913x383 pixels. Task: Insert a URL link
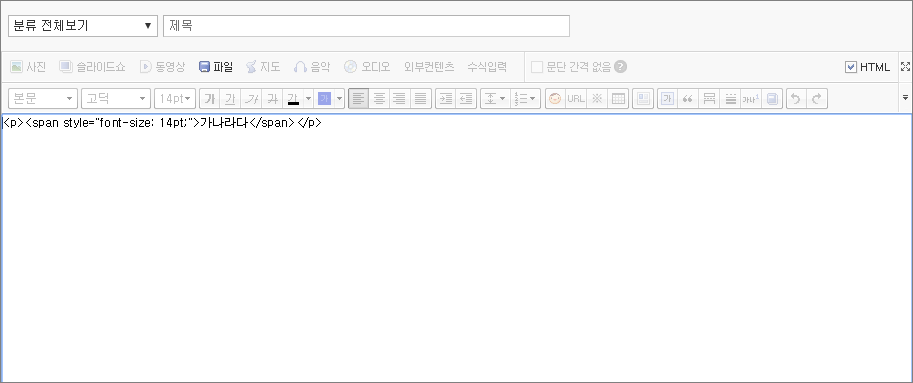click(x=576, y=99)
